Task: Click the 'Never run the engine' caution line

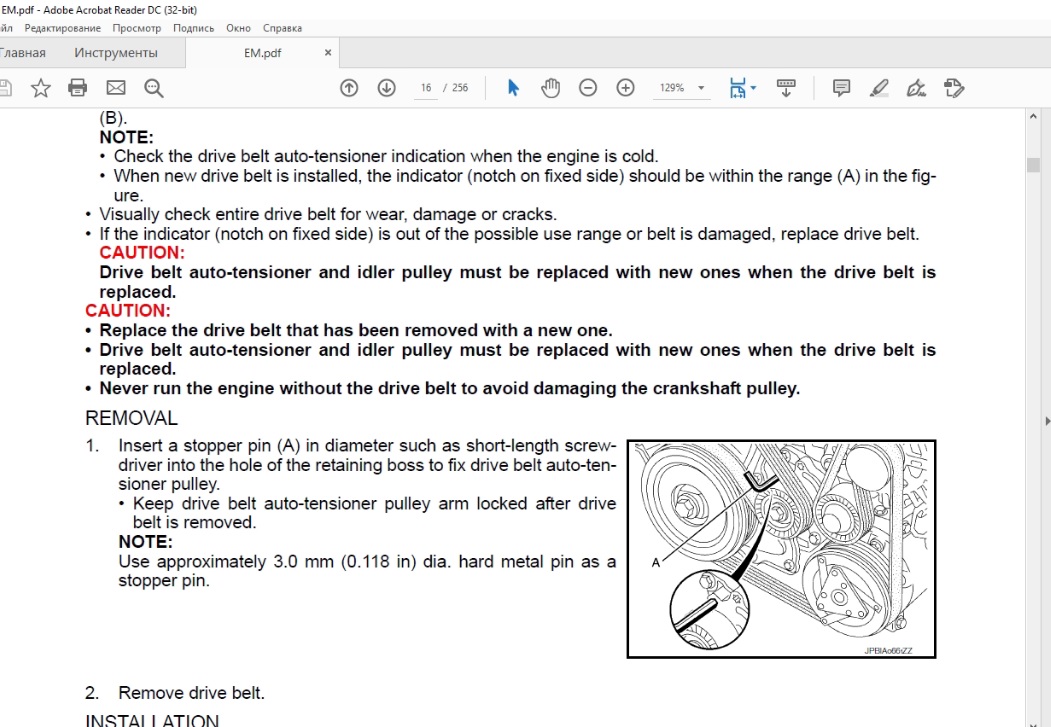Action: pyautogui.click(x=450, y=389)
